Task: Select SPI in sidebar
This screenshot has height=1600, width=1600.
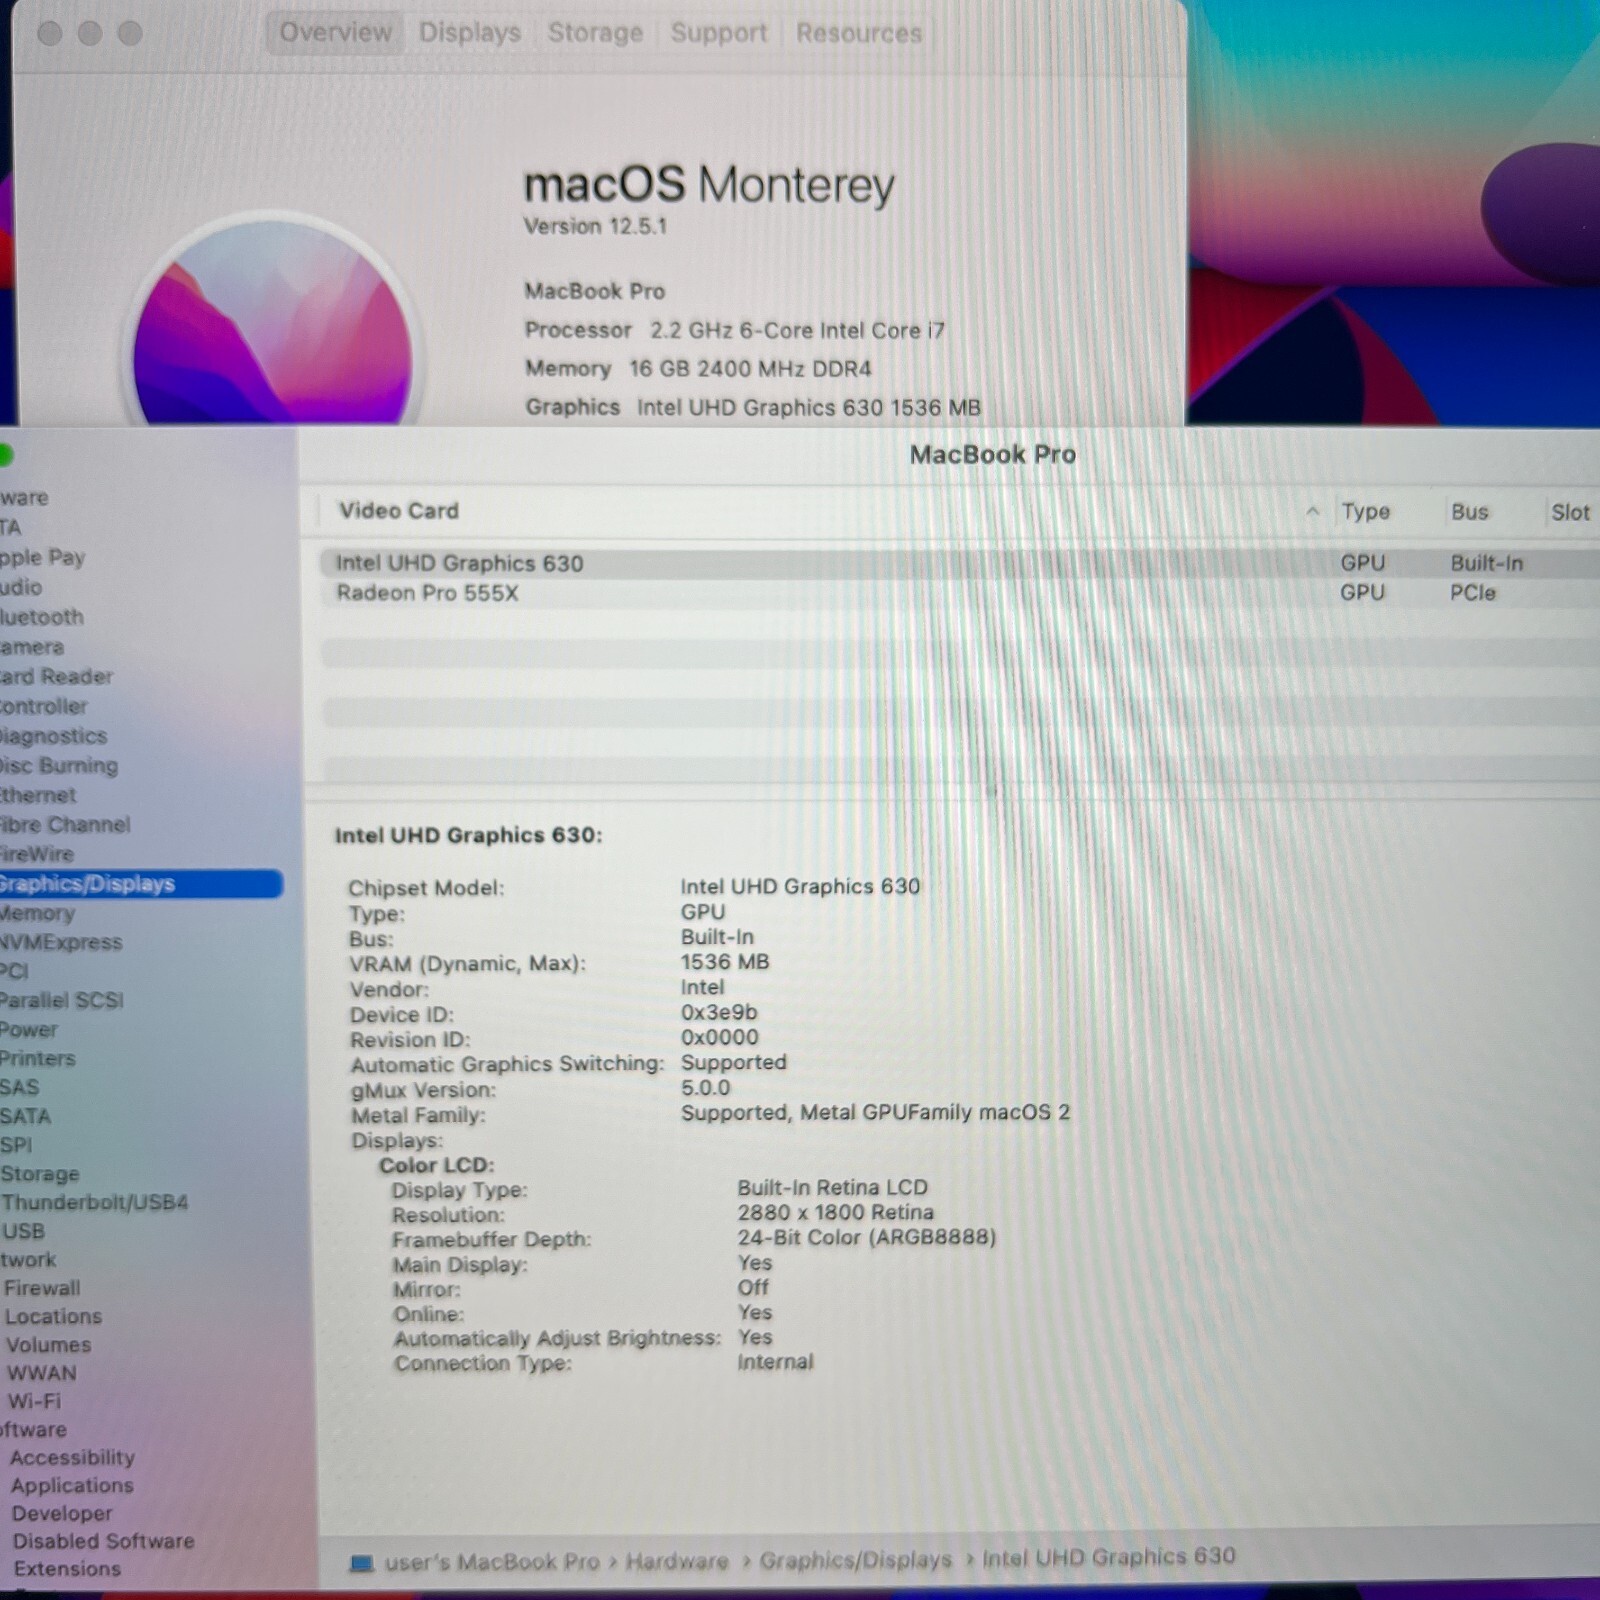Action: pyautogui.click(x=16, y=1145)
